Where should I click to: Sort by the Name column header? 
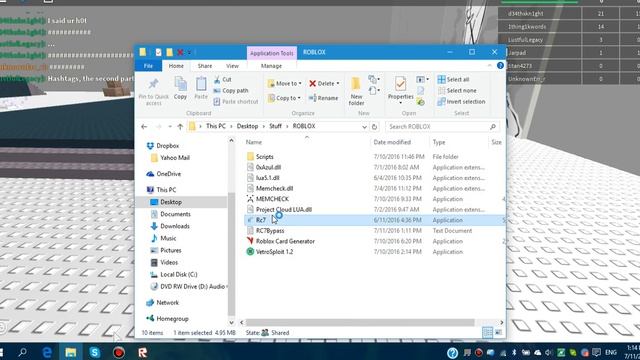click(x=254, y=142)
